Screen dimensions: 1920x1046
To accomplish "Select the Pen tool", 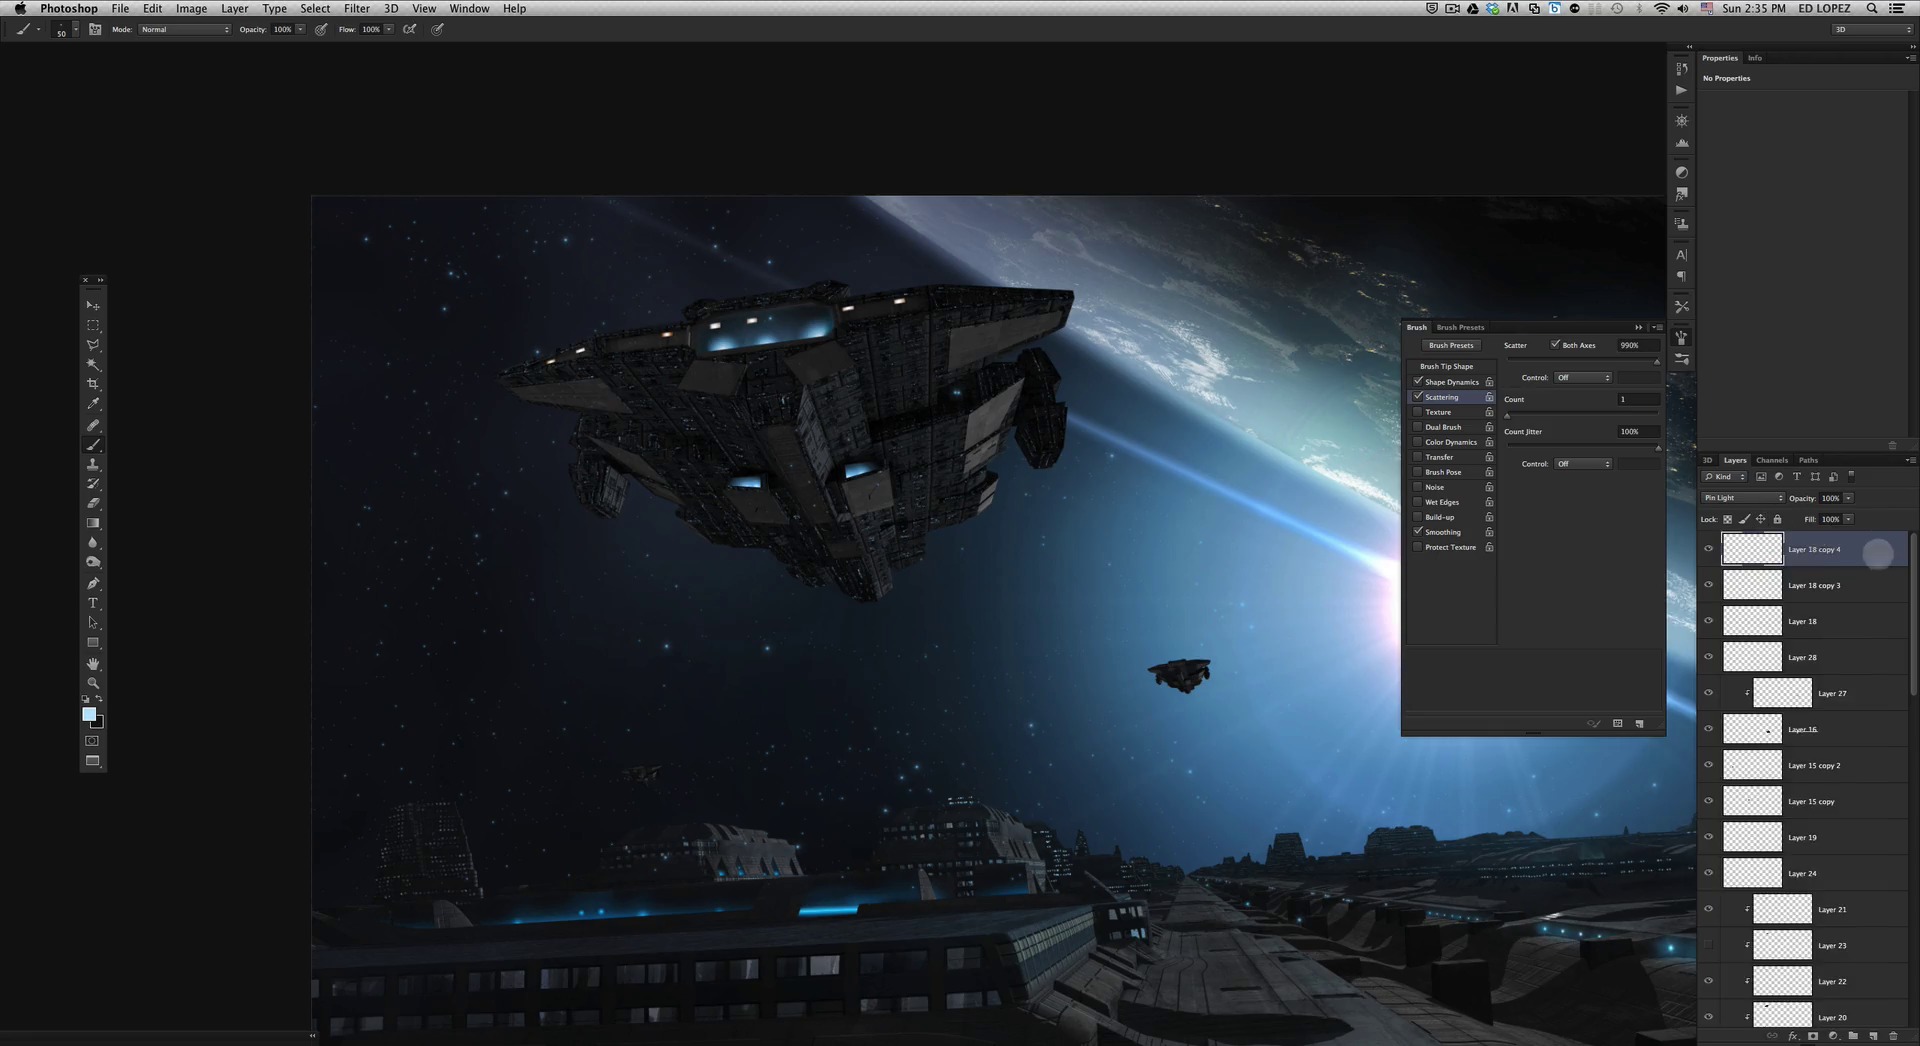I will point(93,583).
